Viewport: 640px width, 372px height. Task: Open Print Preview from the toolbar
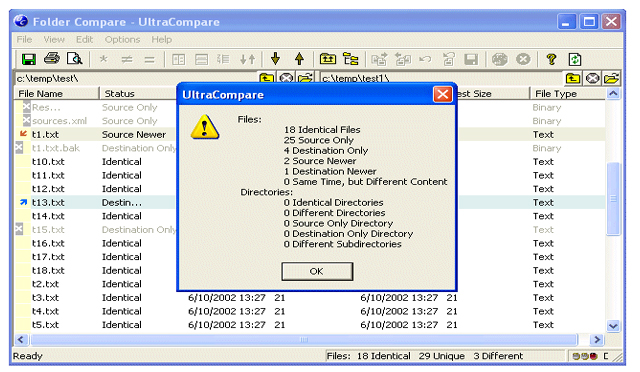tap(75, 59)
